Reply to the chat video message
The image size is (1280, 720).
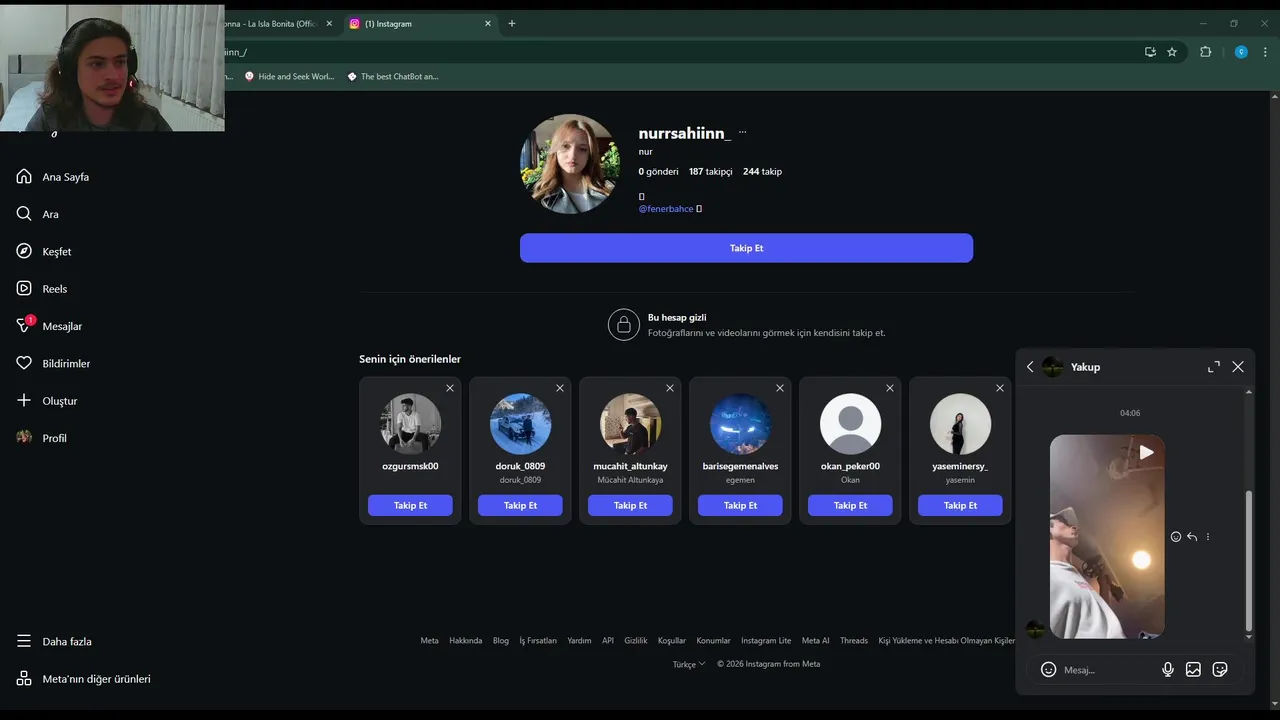click(x=1192, y=537)
